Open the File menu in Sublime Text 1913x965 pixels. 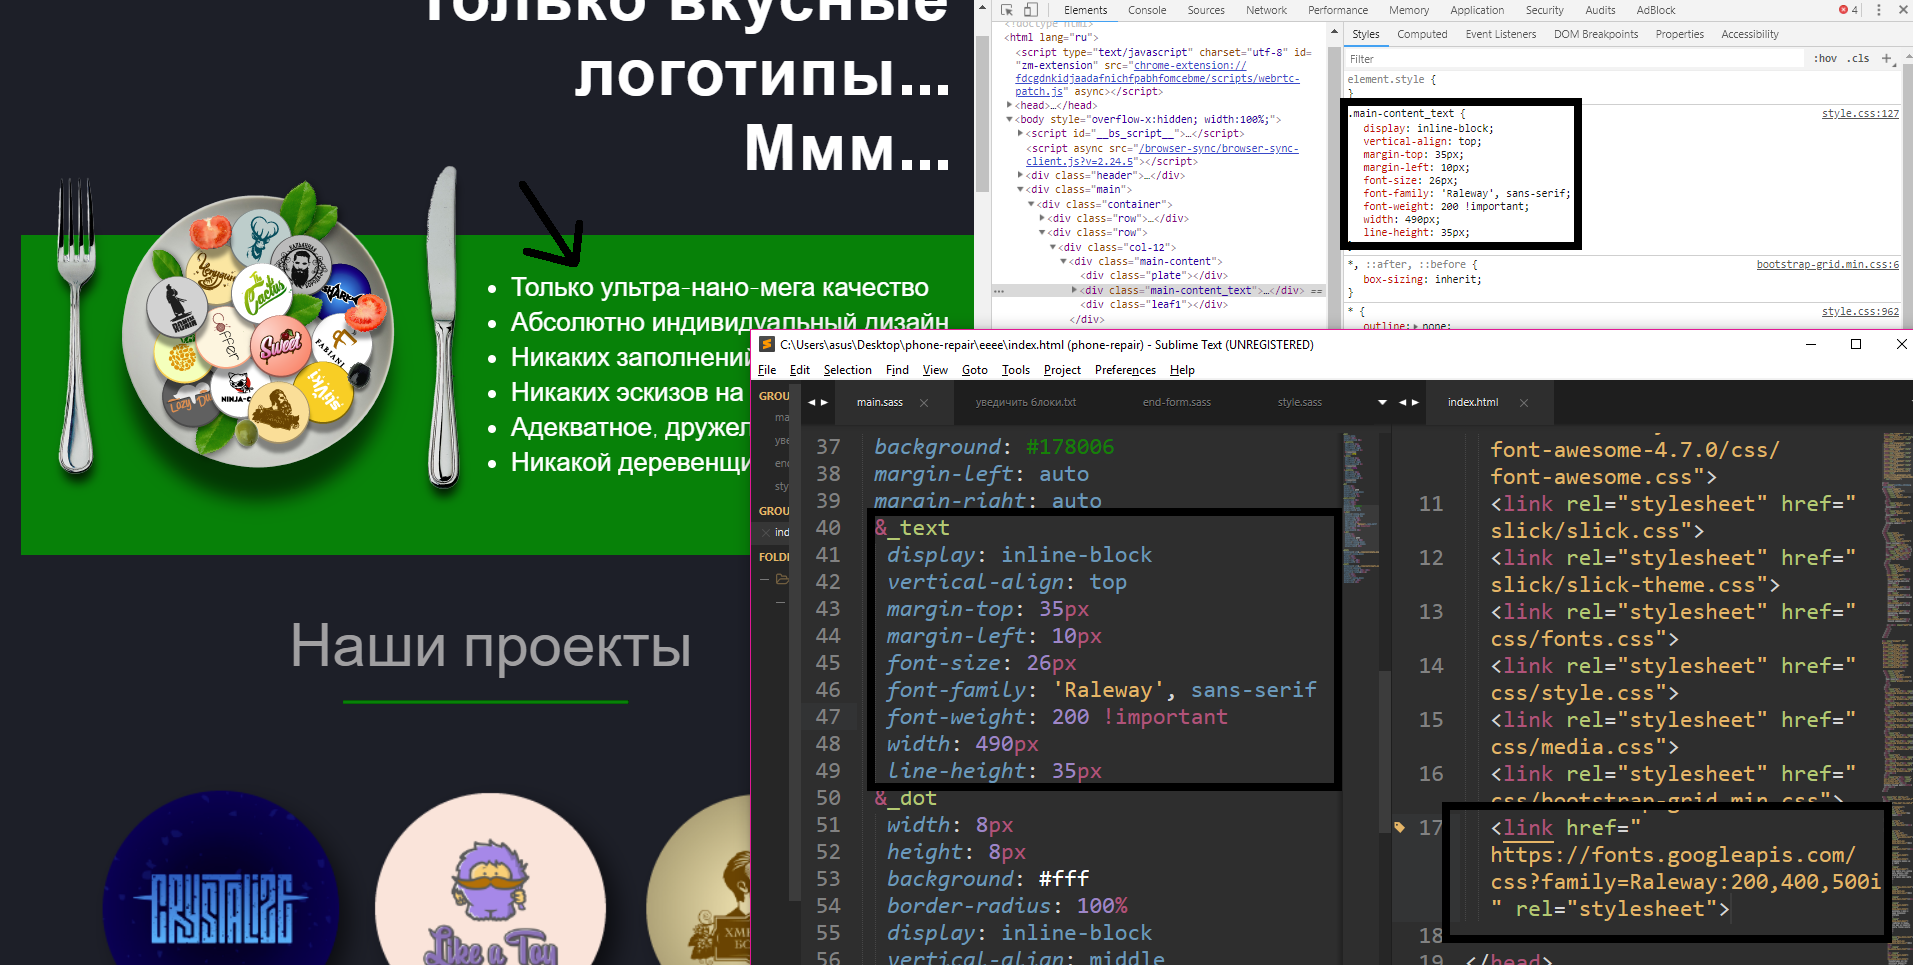click(x=767, y=370)
